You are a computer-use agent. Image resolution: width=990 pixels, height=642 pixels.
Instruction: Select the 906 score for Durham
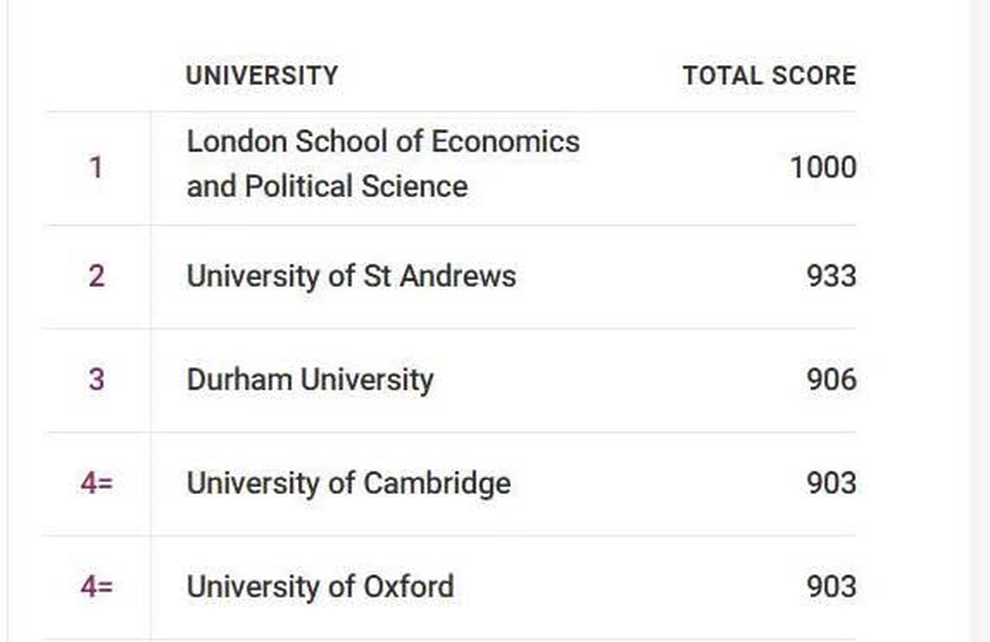[831, 380]
